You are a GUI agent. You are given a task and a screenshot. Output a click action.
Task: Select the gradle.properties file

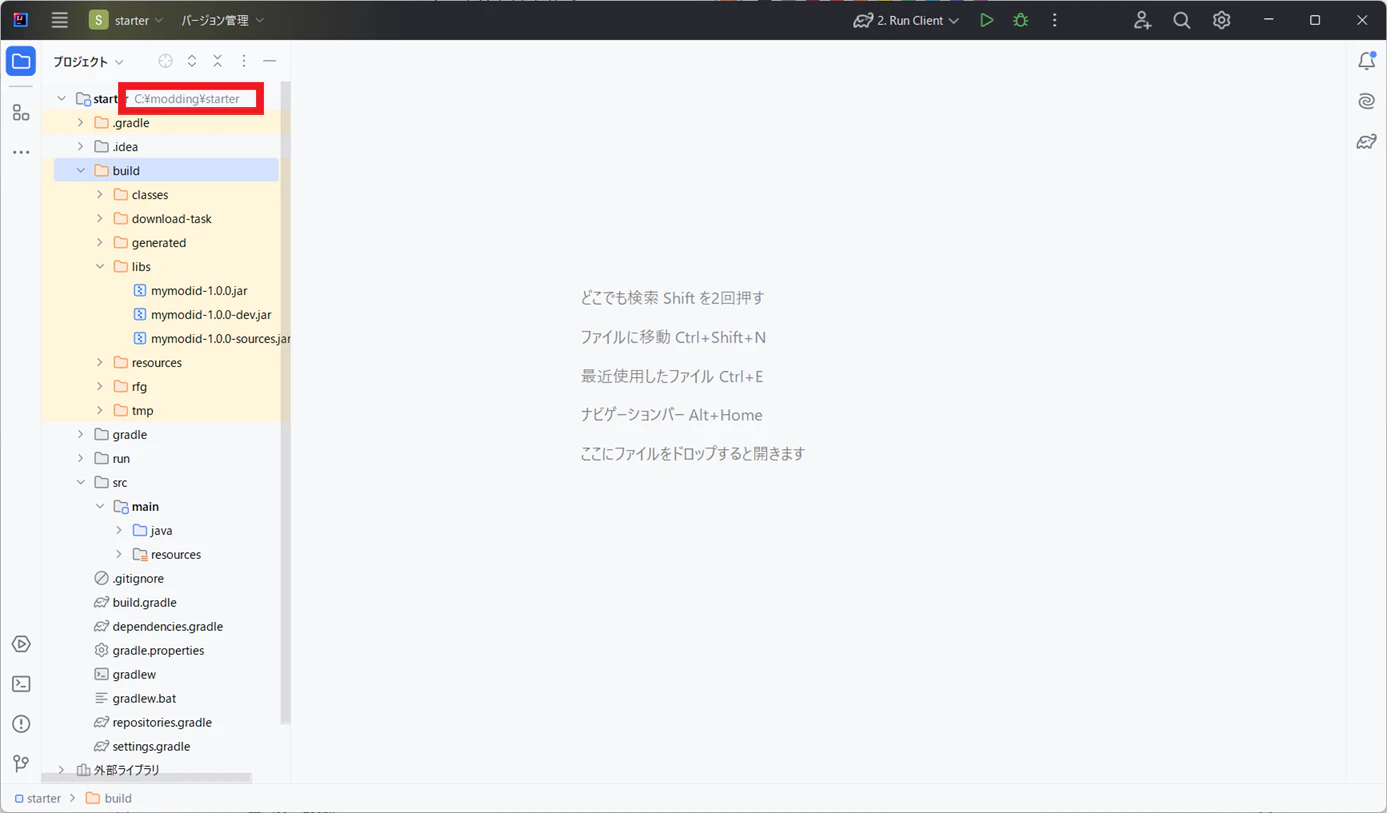(x=158, y=651)
